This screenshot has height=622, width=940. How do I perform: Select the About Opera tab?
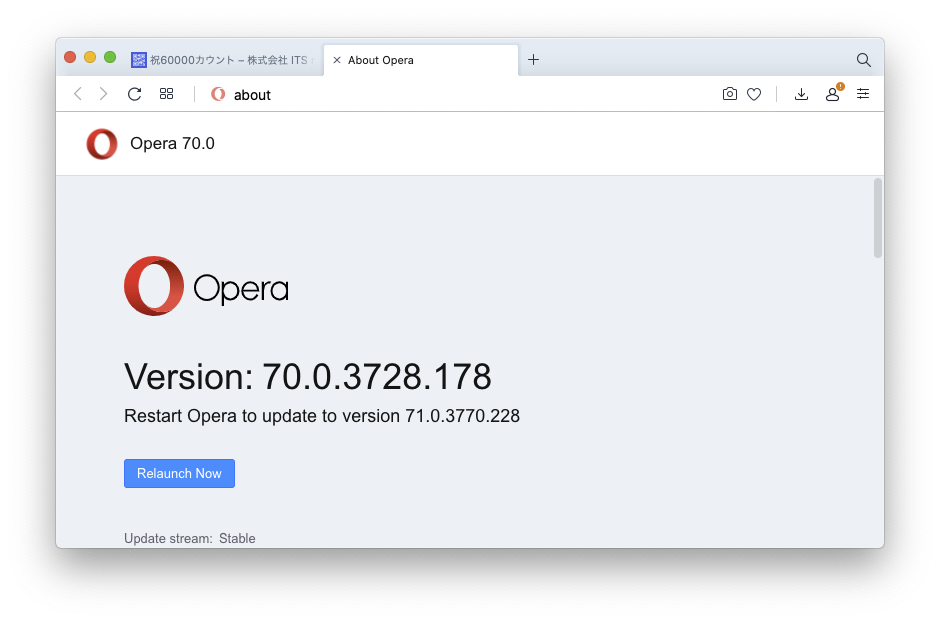tap(420, 60)
